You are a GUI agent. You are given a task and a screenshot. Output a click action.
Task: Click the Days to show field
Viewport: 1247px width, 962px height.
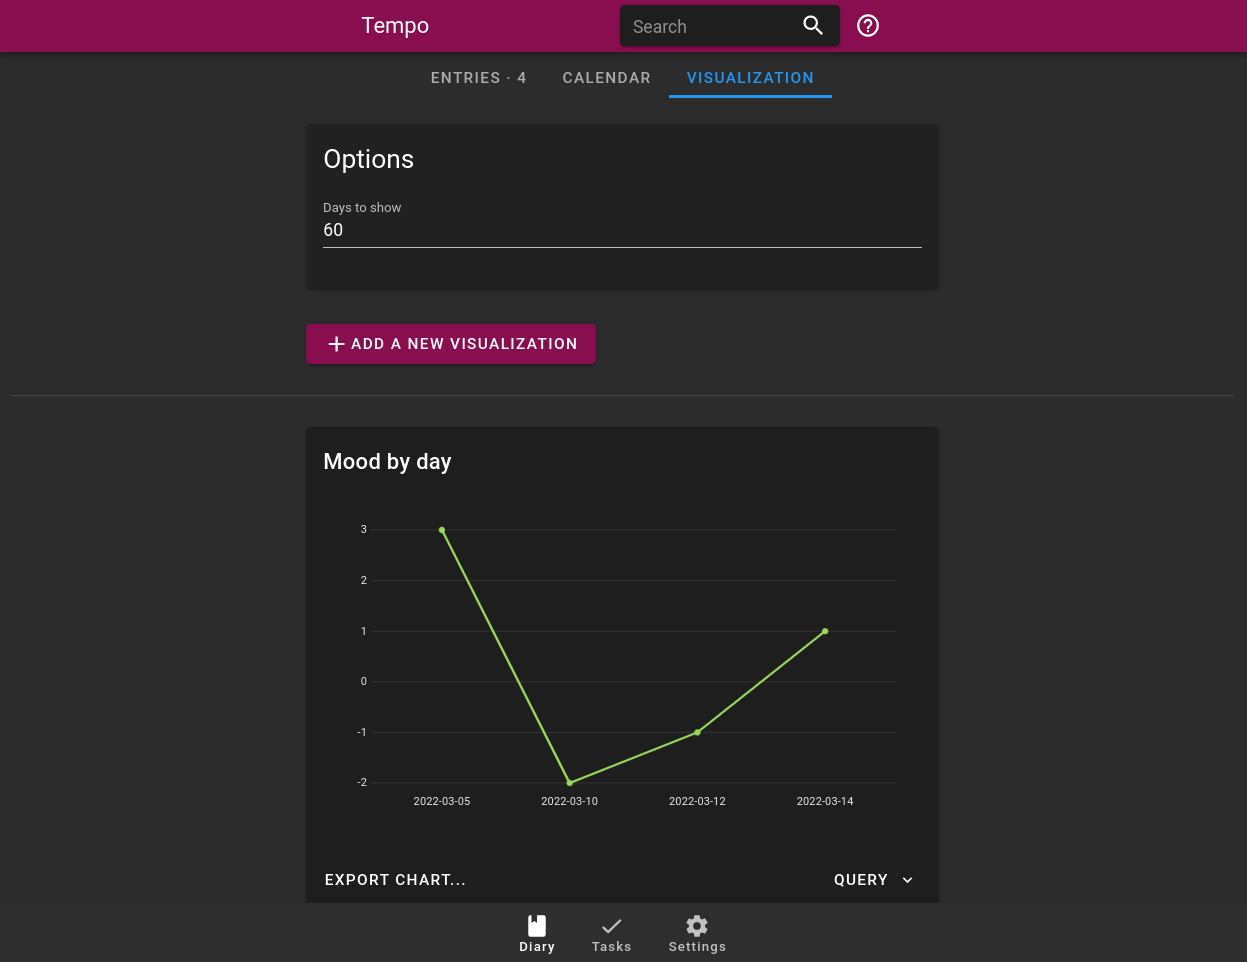coord(622,230)
